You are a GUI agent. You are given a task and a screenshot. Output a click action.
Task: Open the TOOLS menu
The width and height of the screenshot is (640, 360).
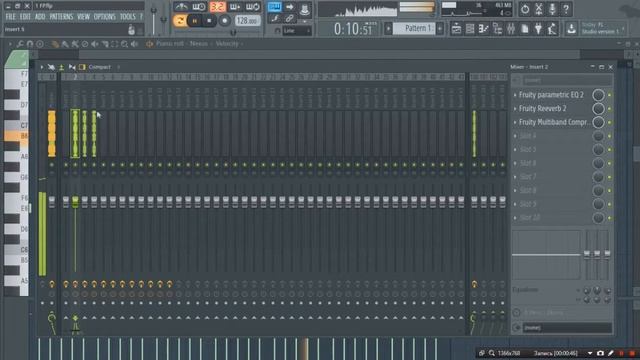coord(127,17)
